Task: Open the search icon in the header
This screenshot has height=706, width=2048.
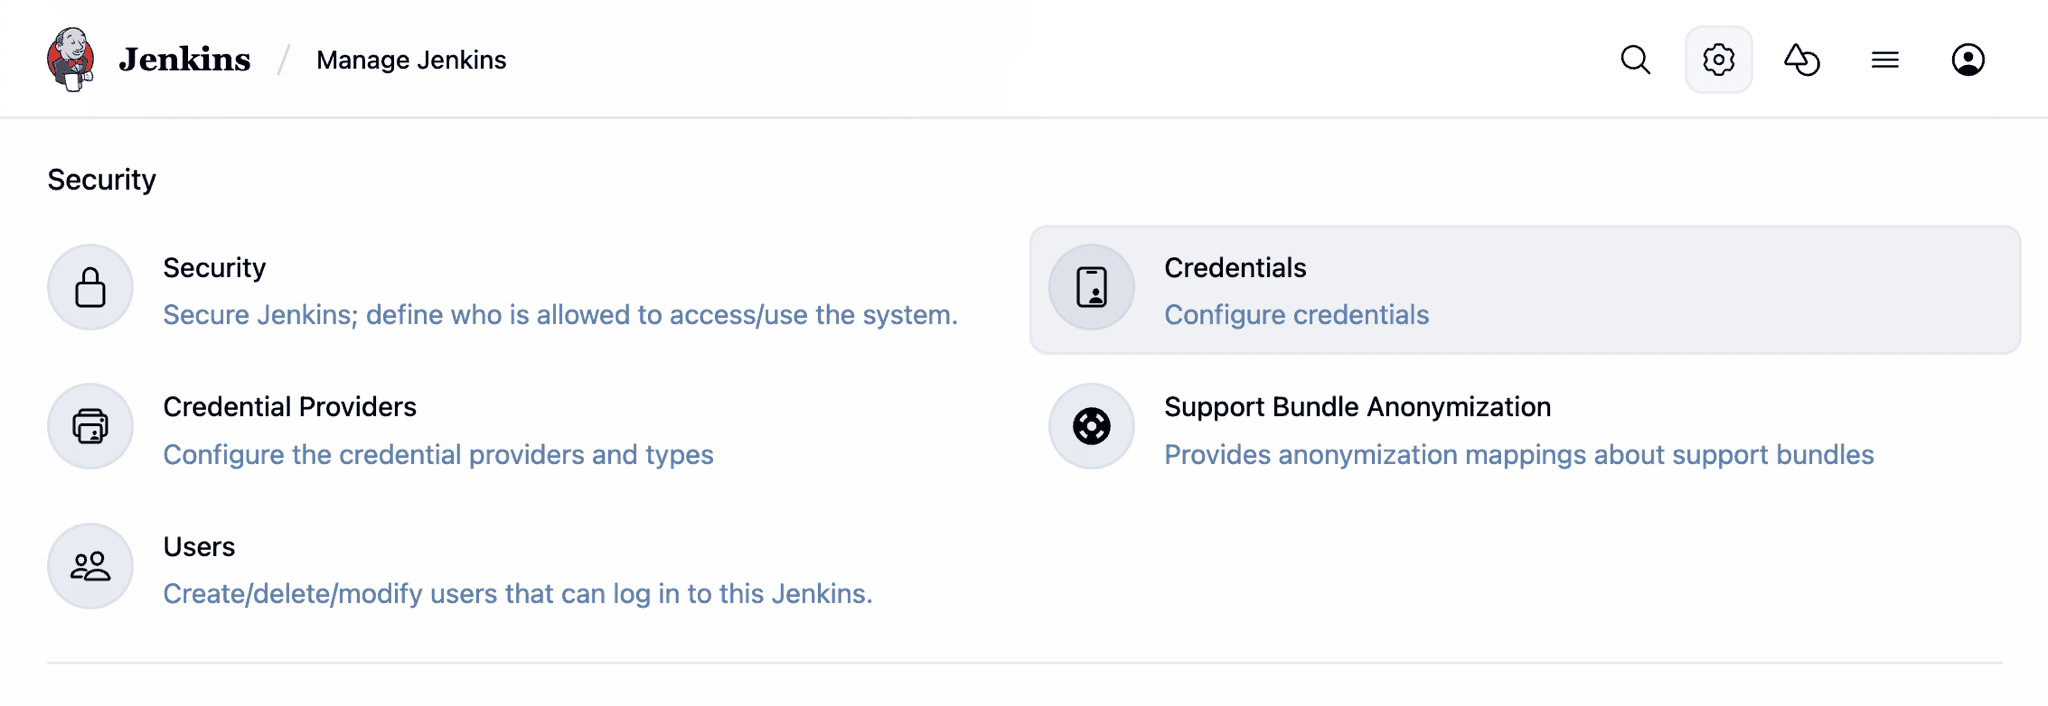Action: (x=1634, y=60)
